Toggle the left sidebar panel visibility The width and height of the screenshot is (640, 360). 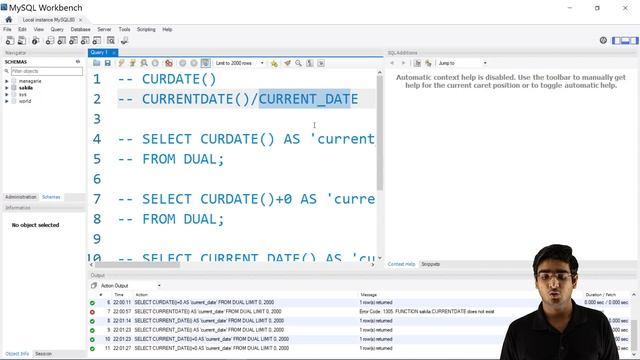[616, 40]
